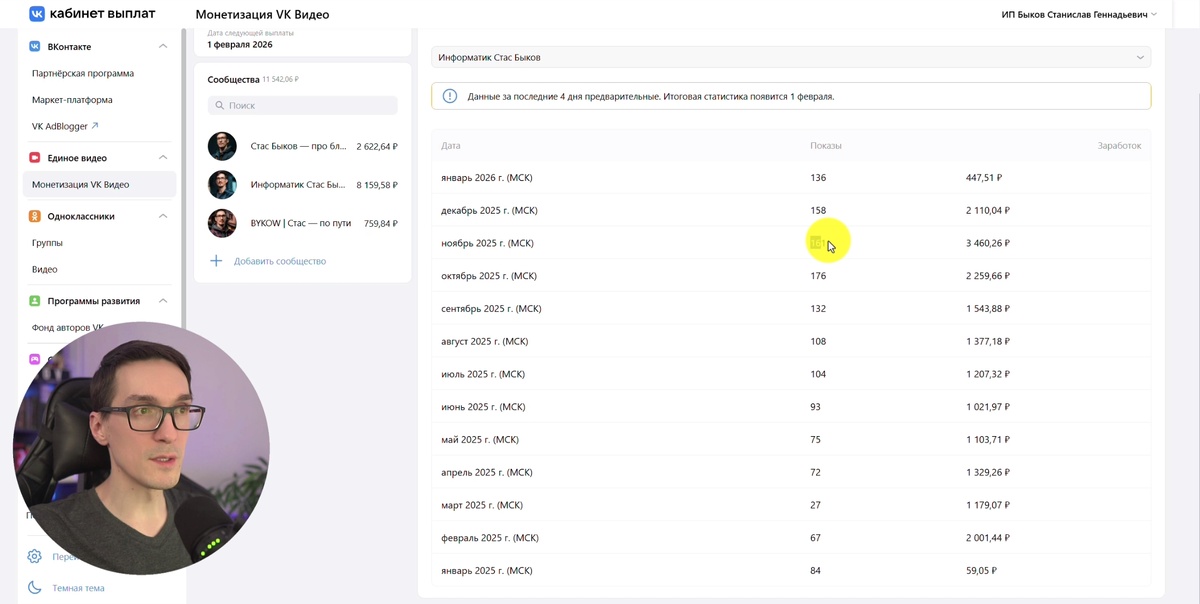
Task: Select Монетизация VK Видео in sidebar
Action: point(99,185)
